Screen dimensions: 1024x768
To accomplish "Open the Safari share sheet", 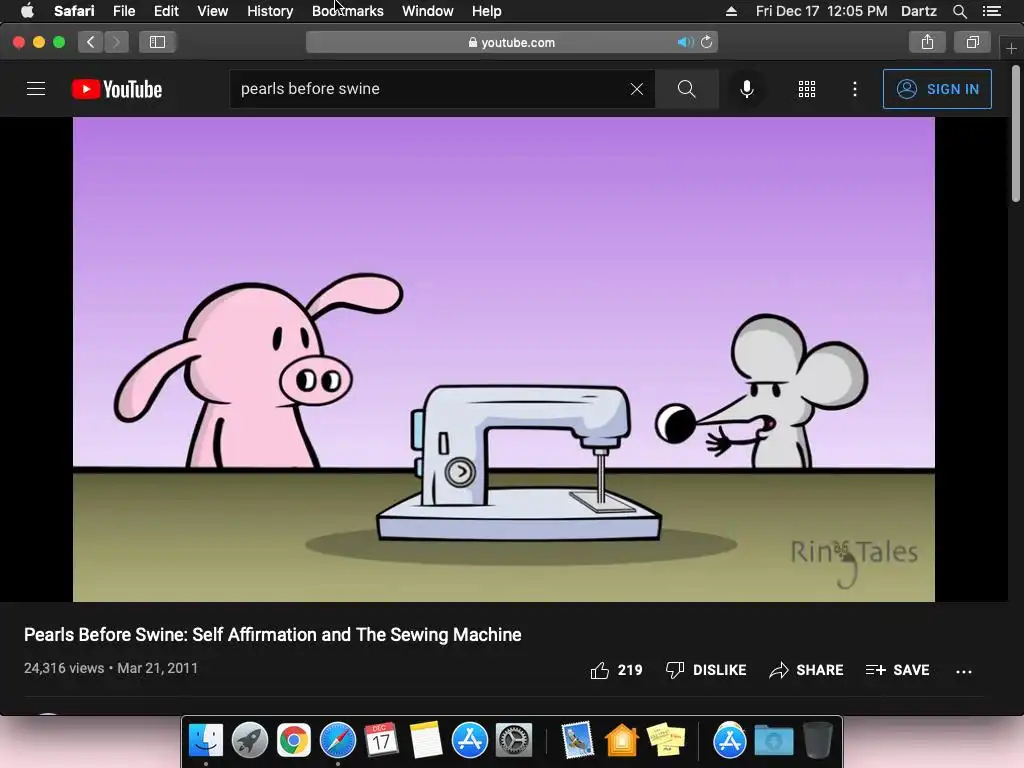I will point(927,42).
